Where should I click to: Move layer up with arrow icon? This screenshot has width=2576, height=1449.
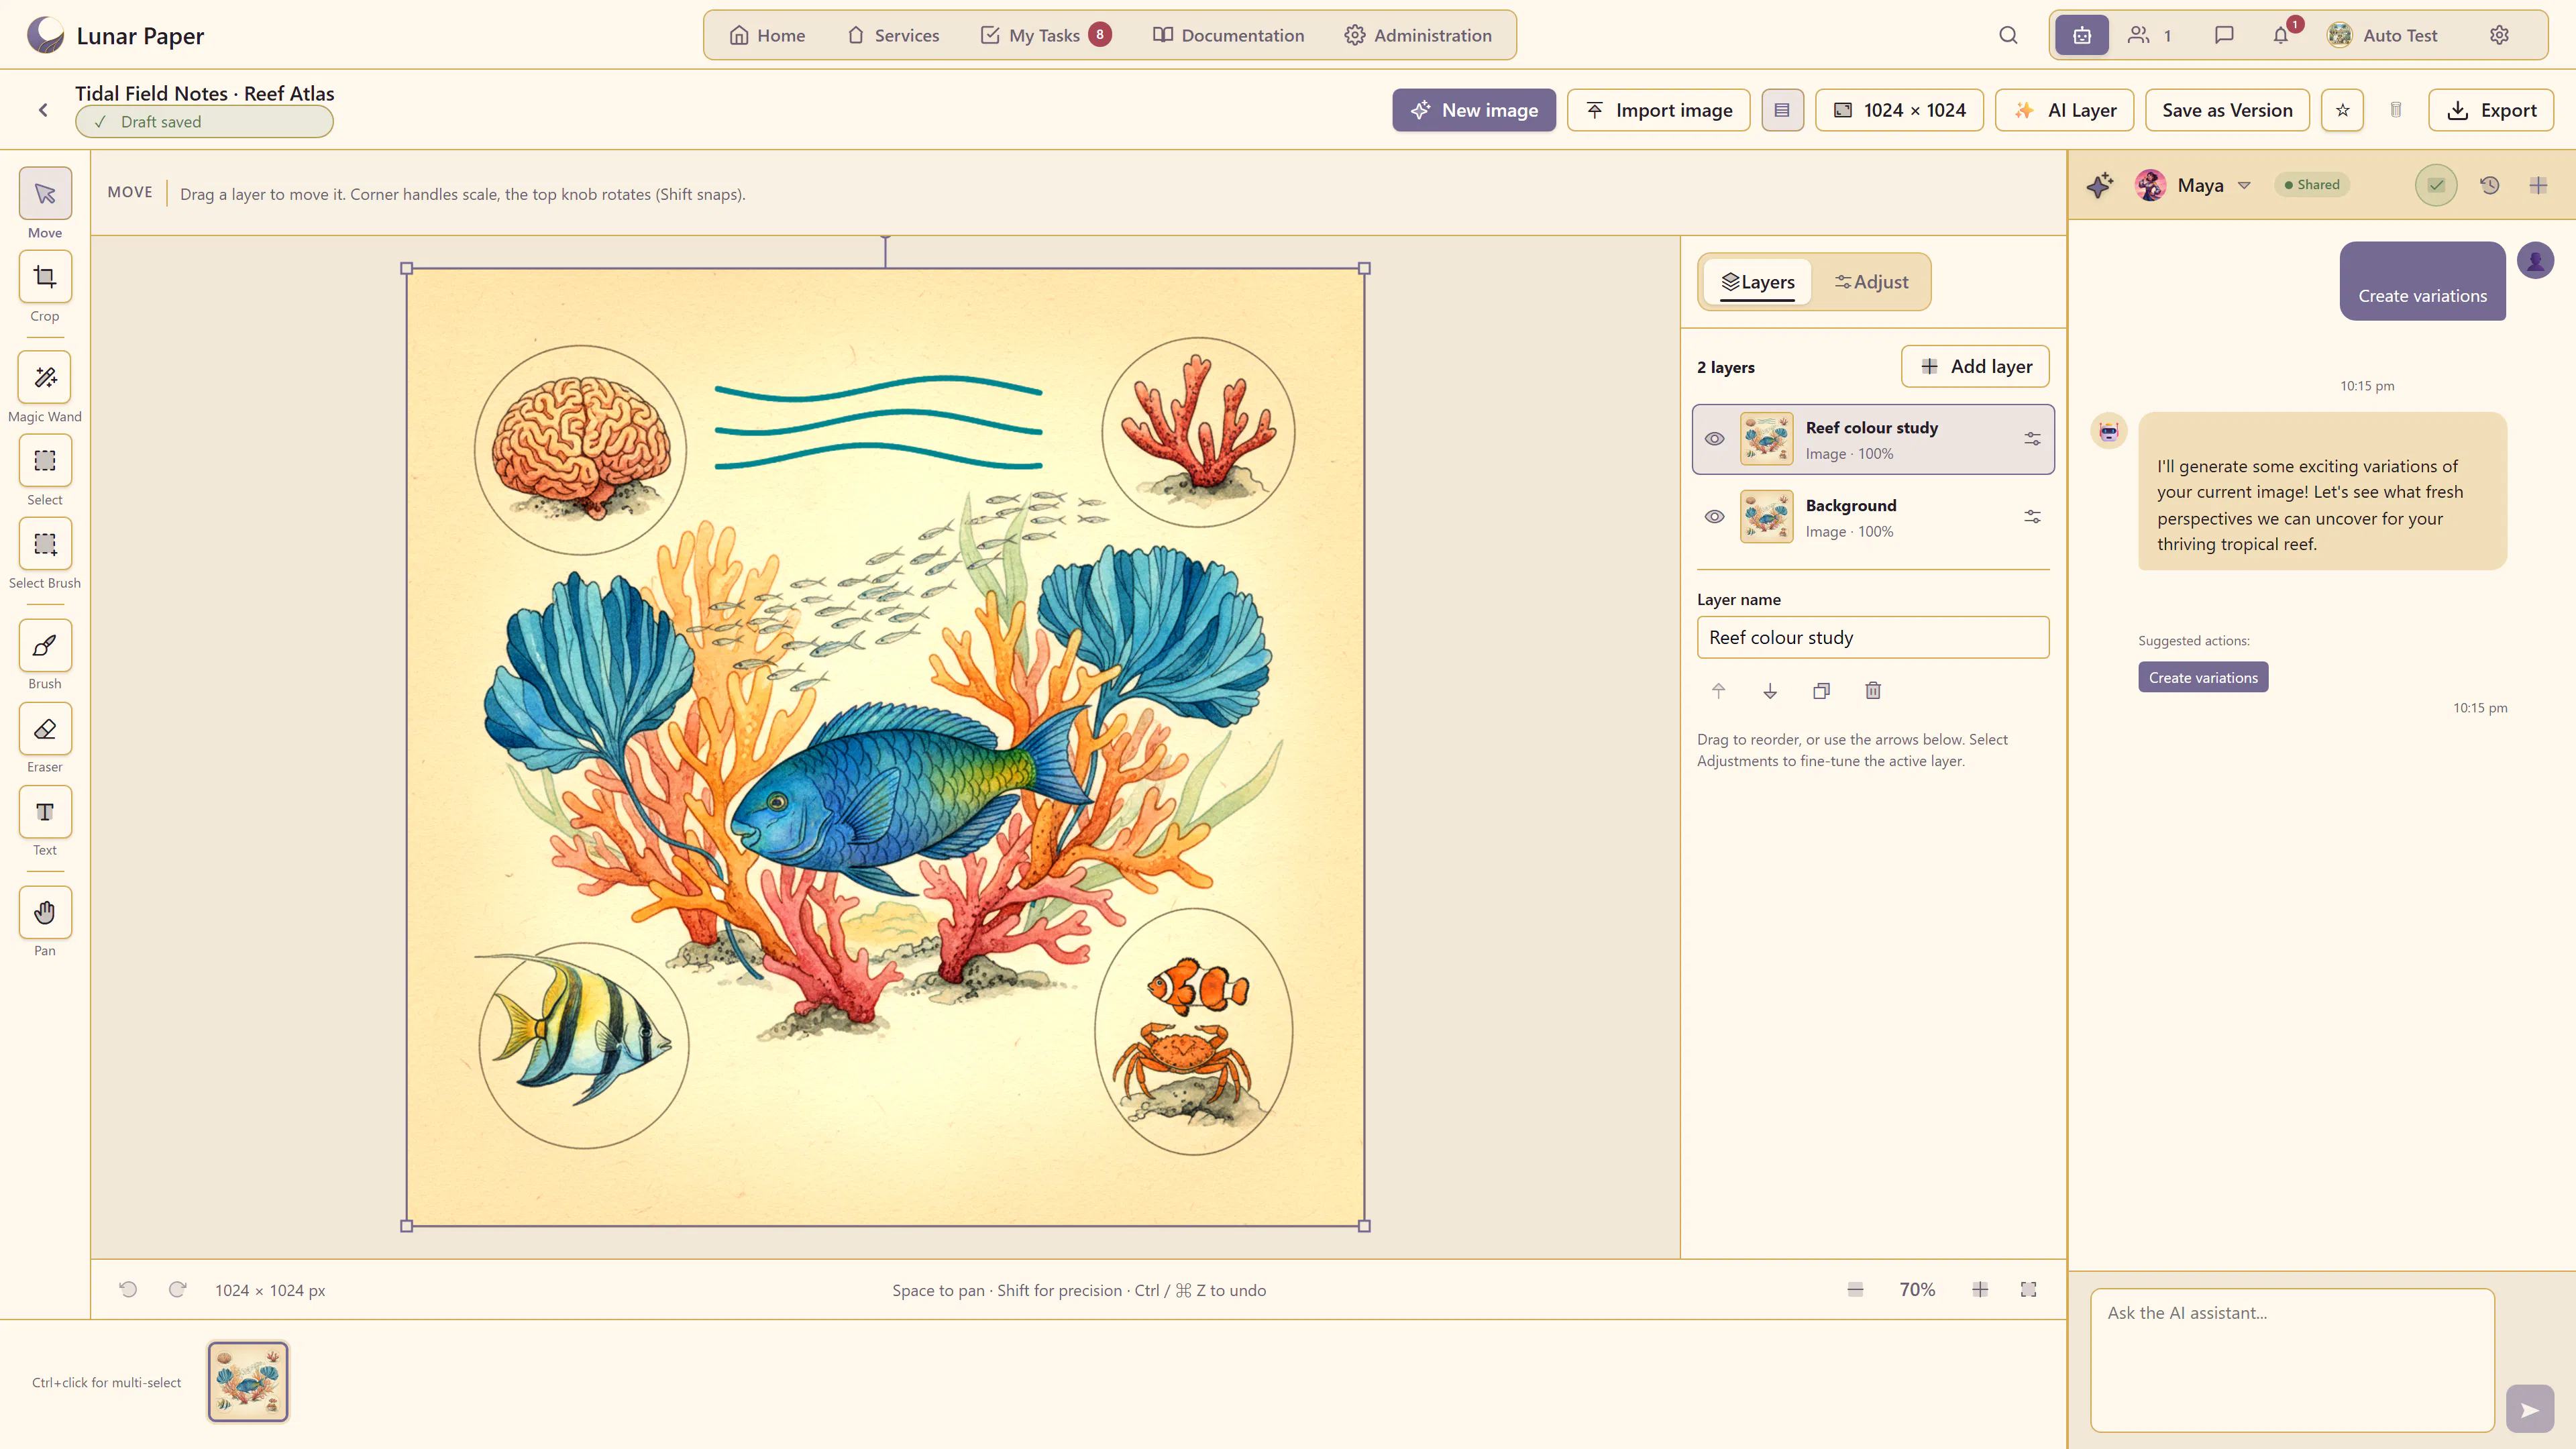tap(1718, 690)
